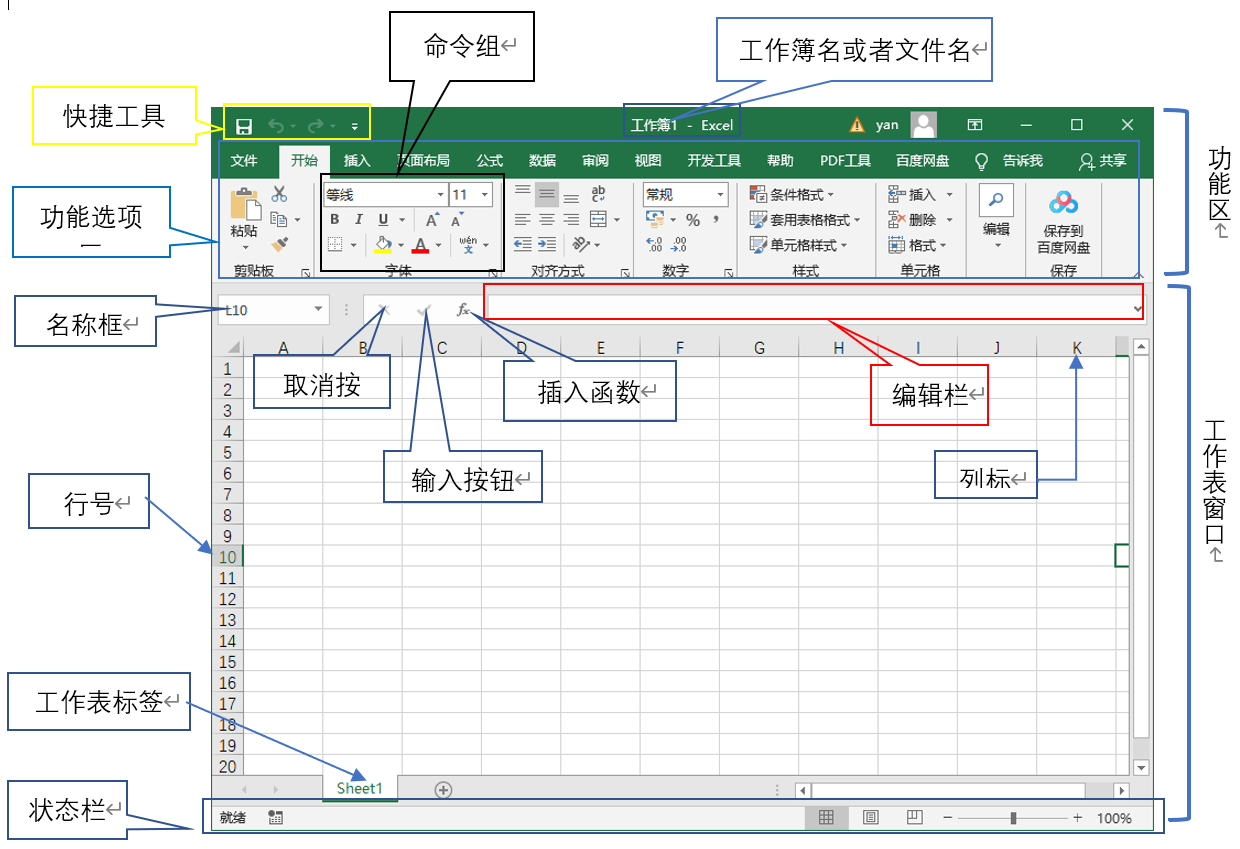Open 保存到百度网盘 cloud icon
Viewport: 1240px width, 849px height.
click(x=1063, y=204)
